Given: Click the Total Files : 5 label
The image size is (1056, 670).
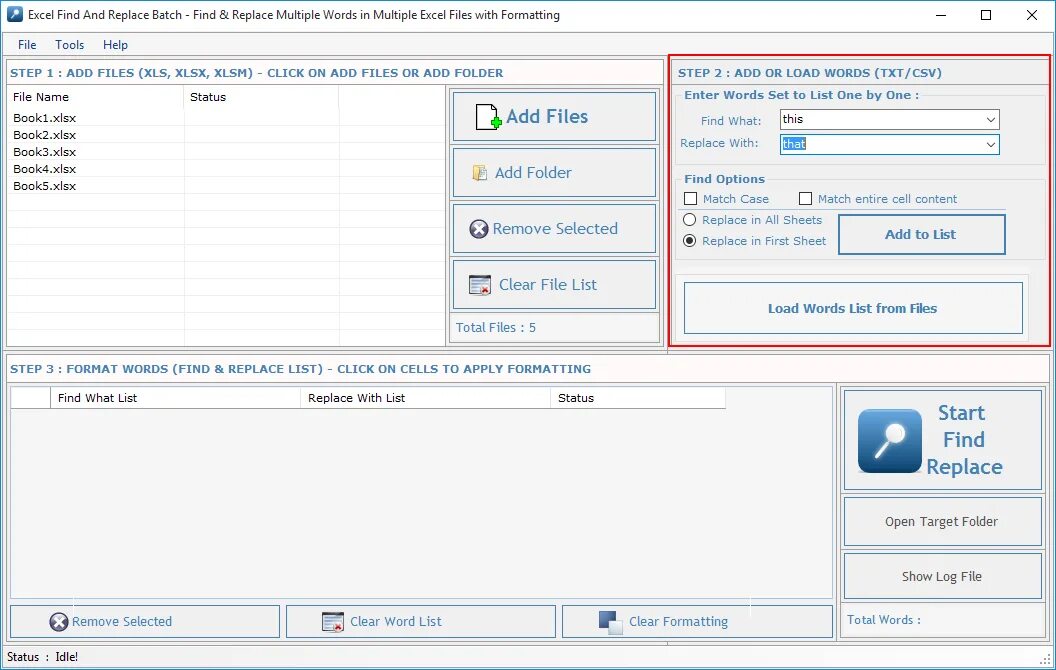Looking at the screenshot, I should [x=496, y=328].
